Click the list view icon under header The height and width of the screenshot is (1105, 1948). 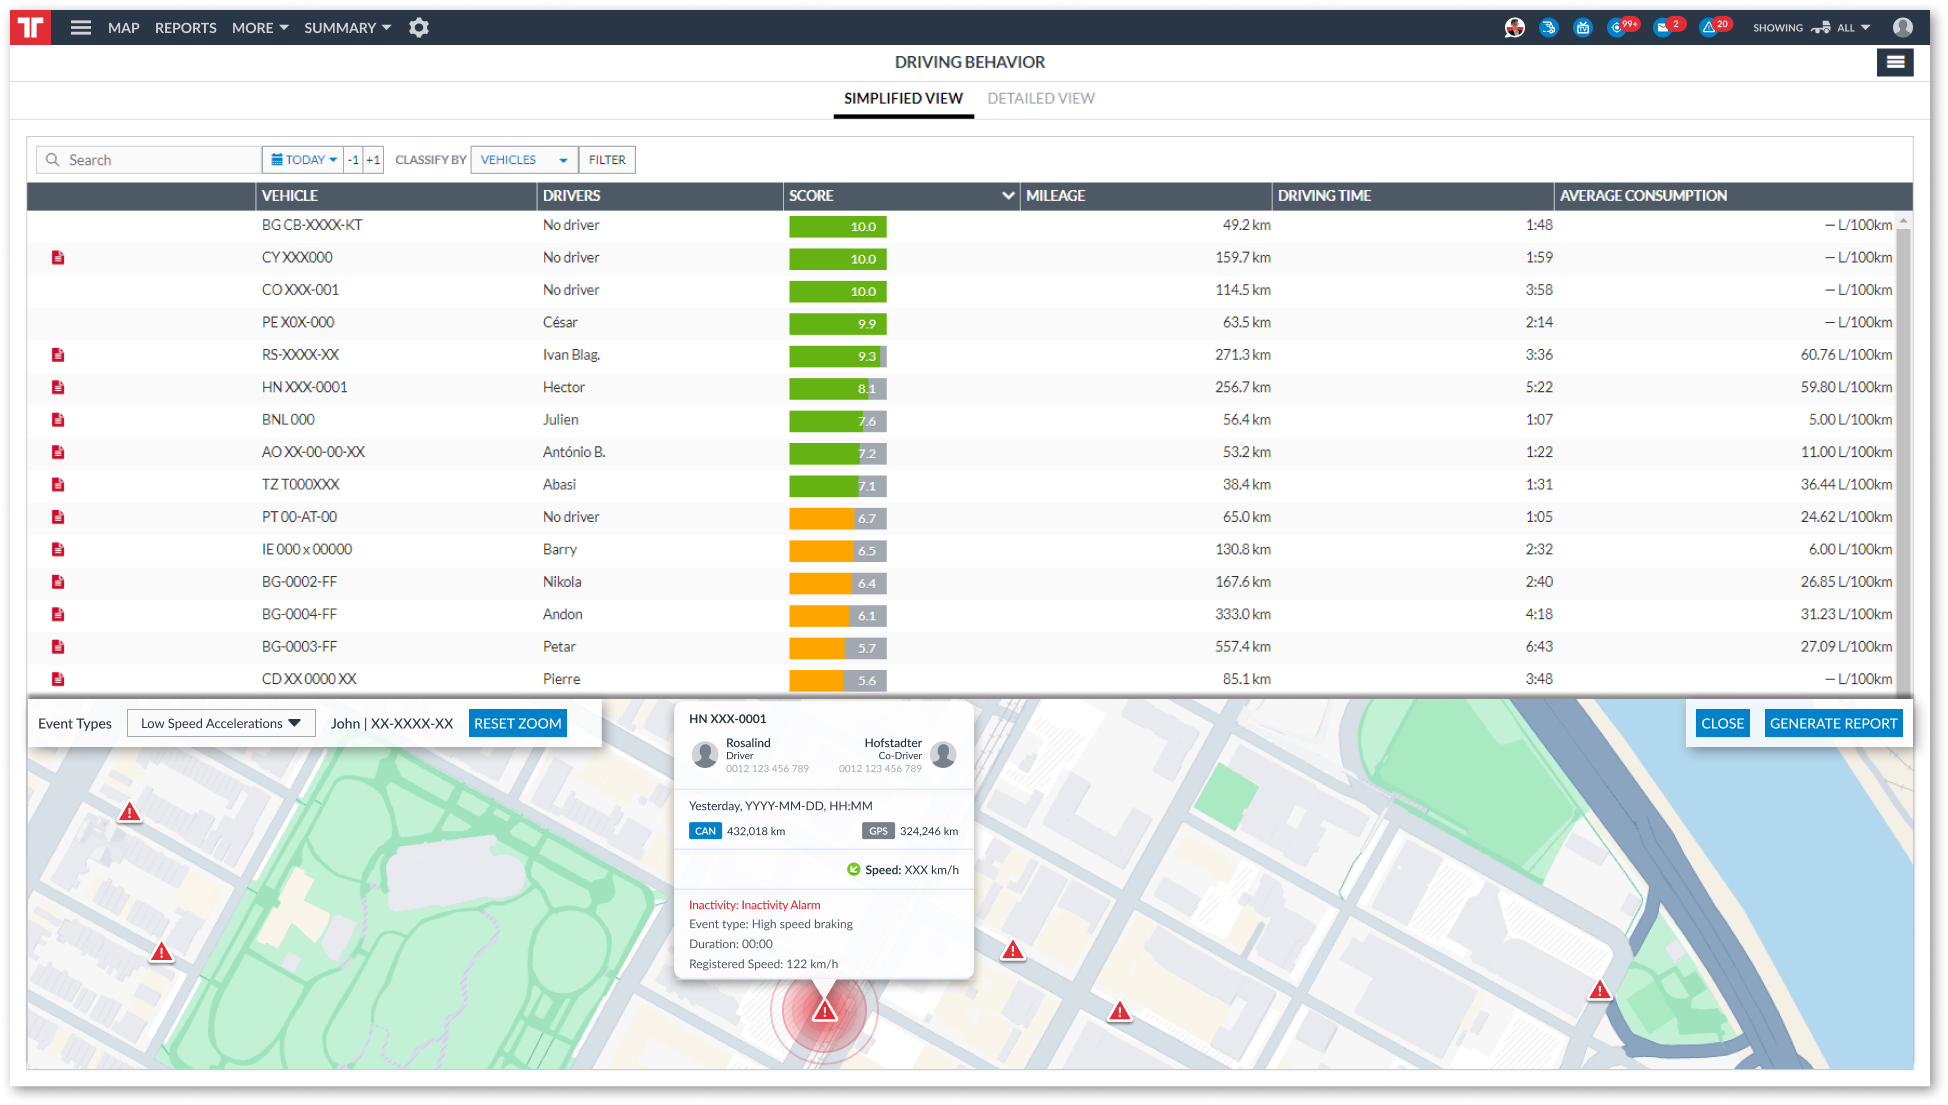coord(1894,63)
